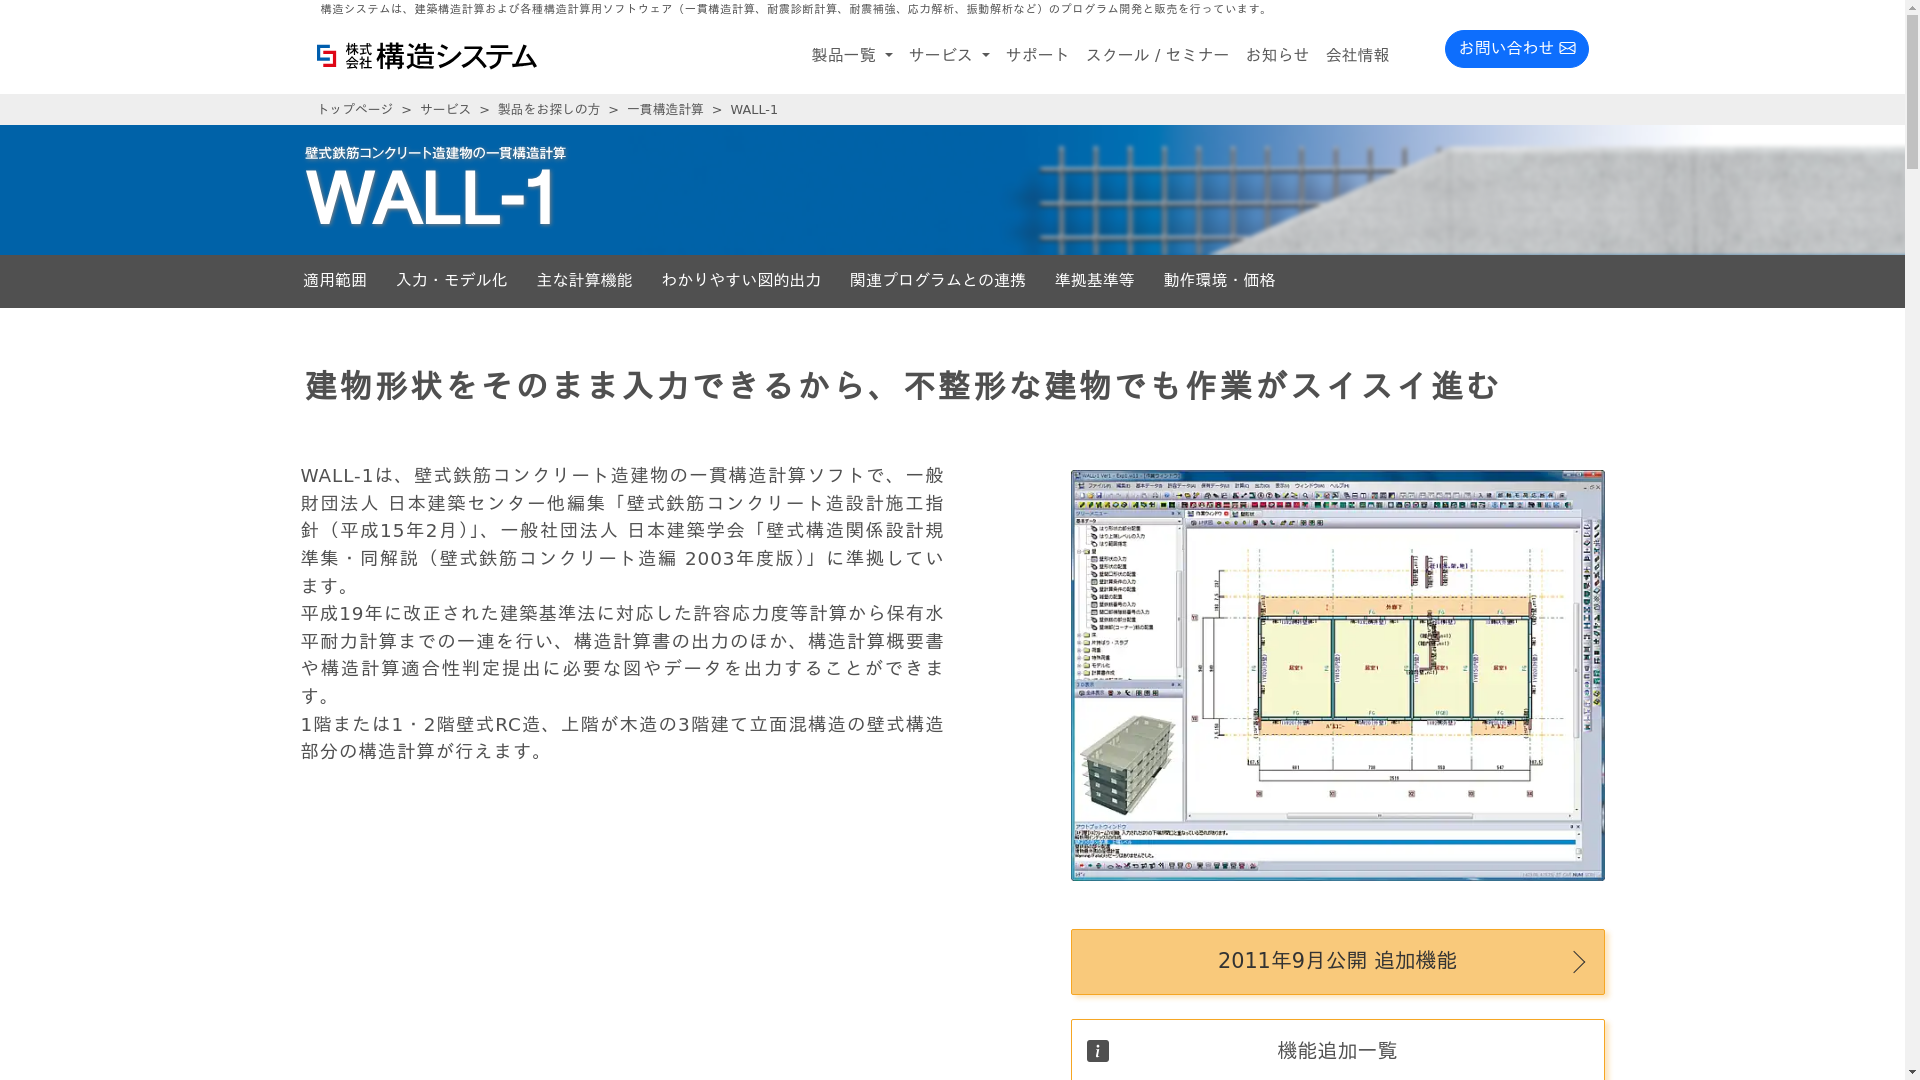Switch to 主な計算機能 tab
Image resolution: width=1920 pixels, height=1080 pixels.
[584, 281]
